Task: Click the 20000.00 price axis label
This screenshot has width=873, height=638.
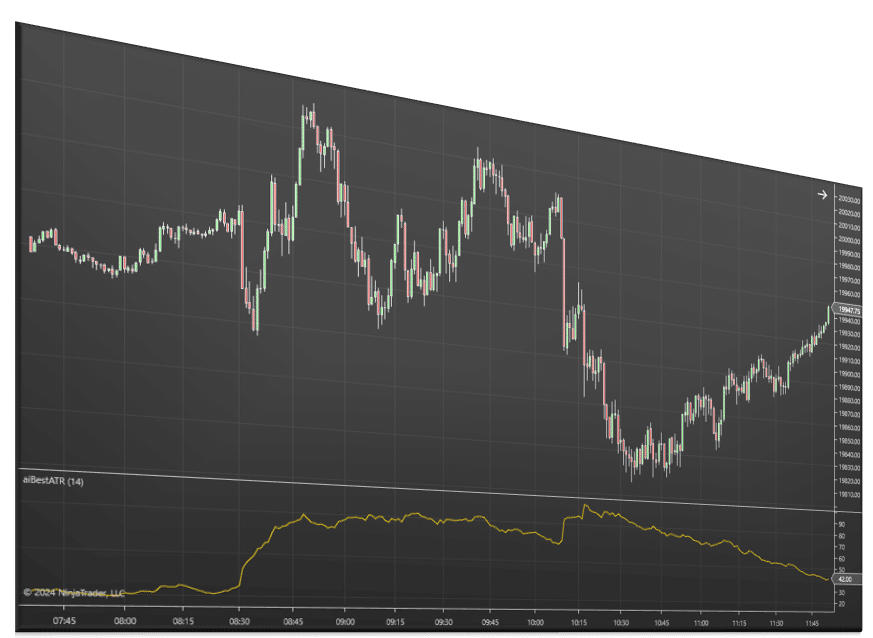Action: pyautogui.click(x=849, y=240)
